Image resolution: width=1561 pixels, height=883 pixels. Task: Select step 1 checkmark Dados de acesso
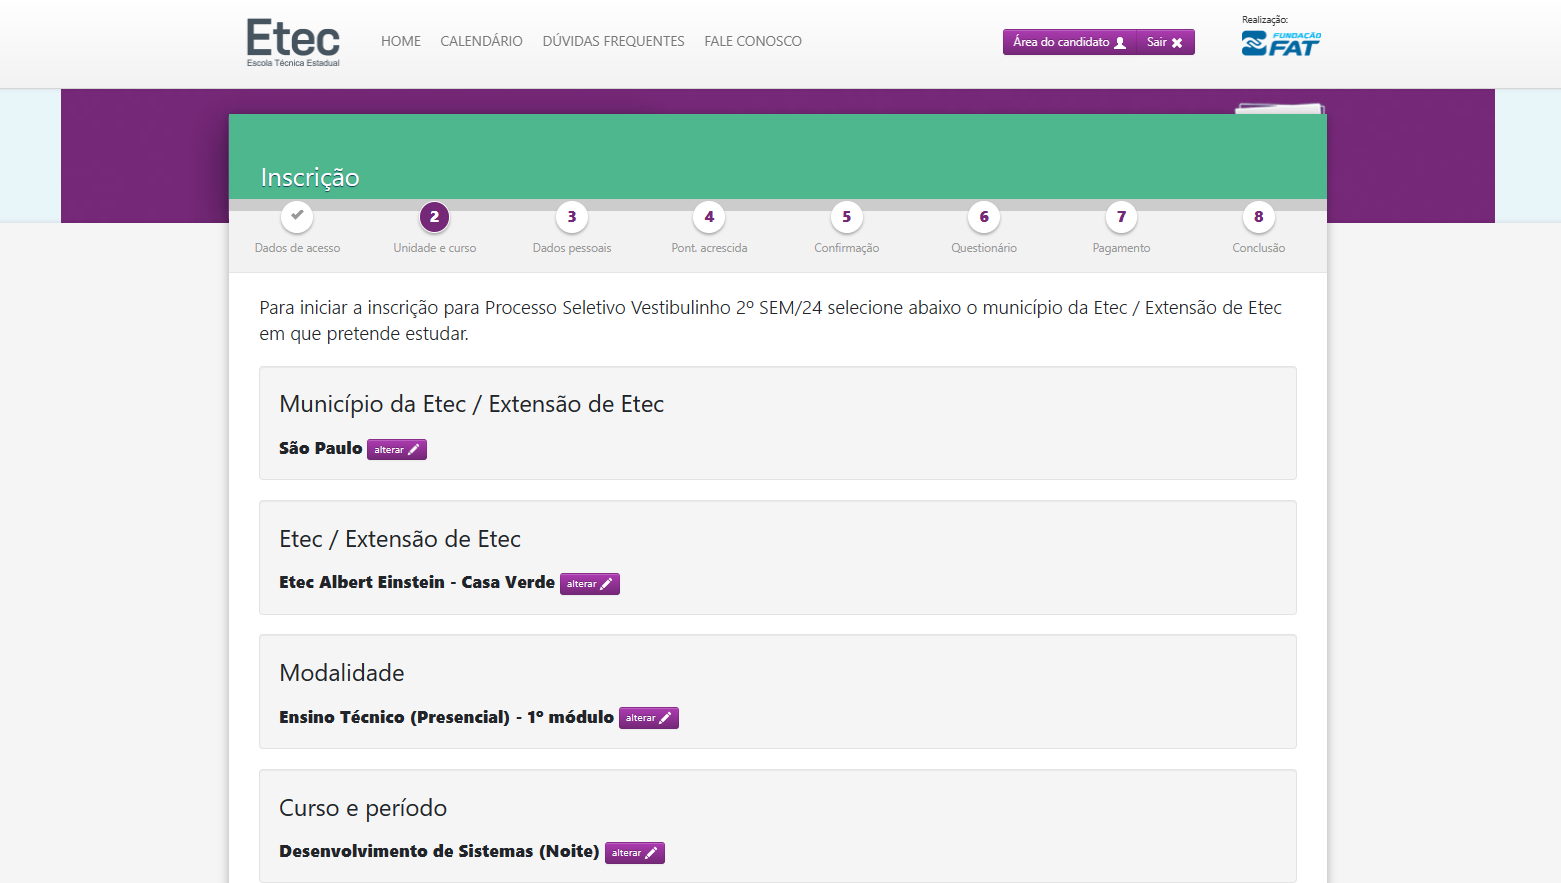tap(297, 217)
